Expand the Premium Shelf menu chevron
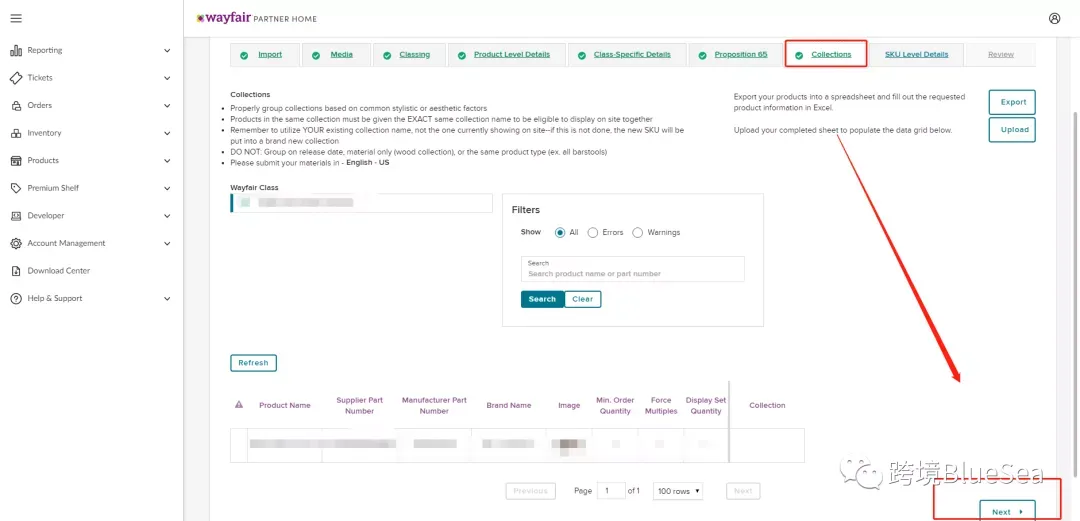 pos(167,188)
